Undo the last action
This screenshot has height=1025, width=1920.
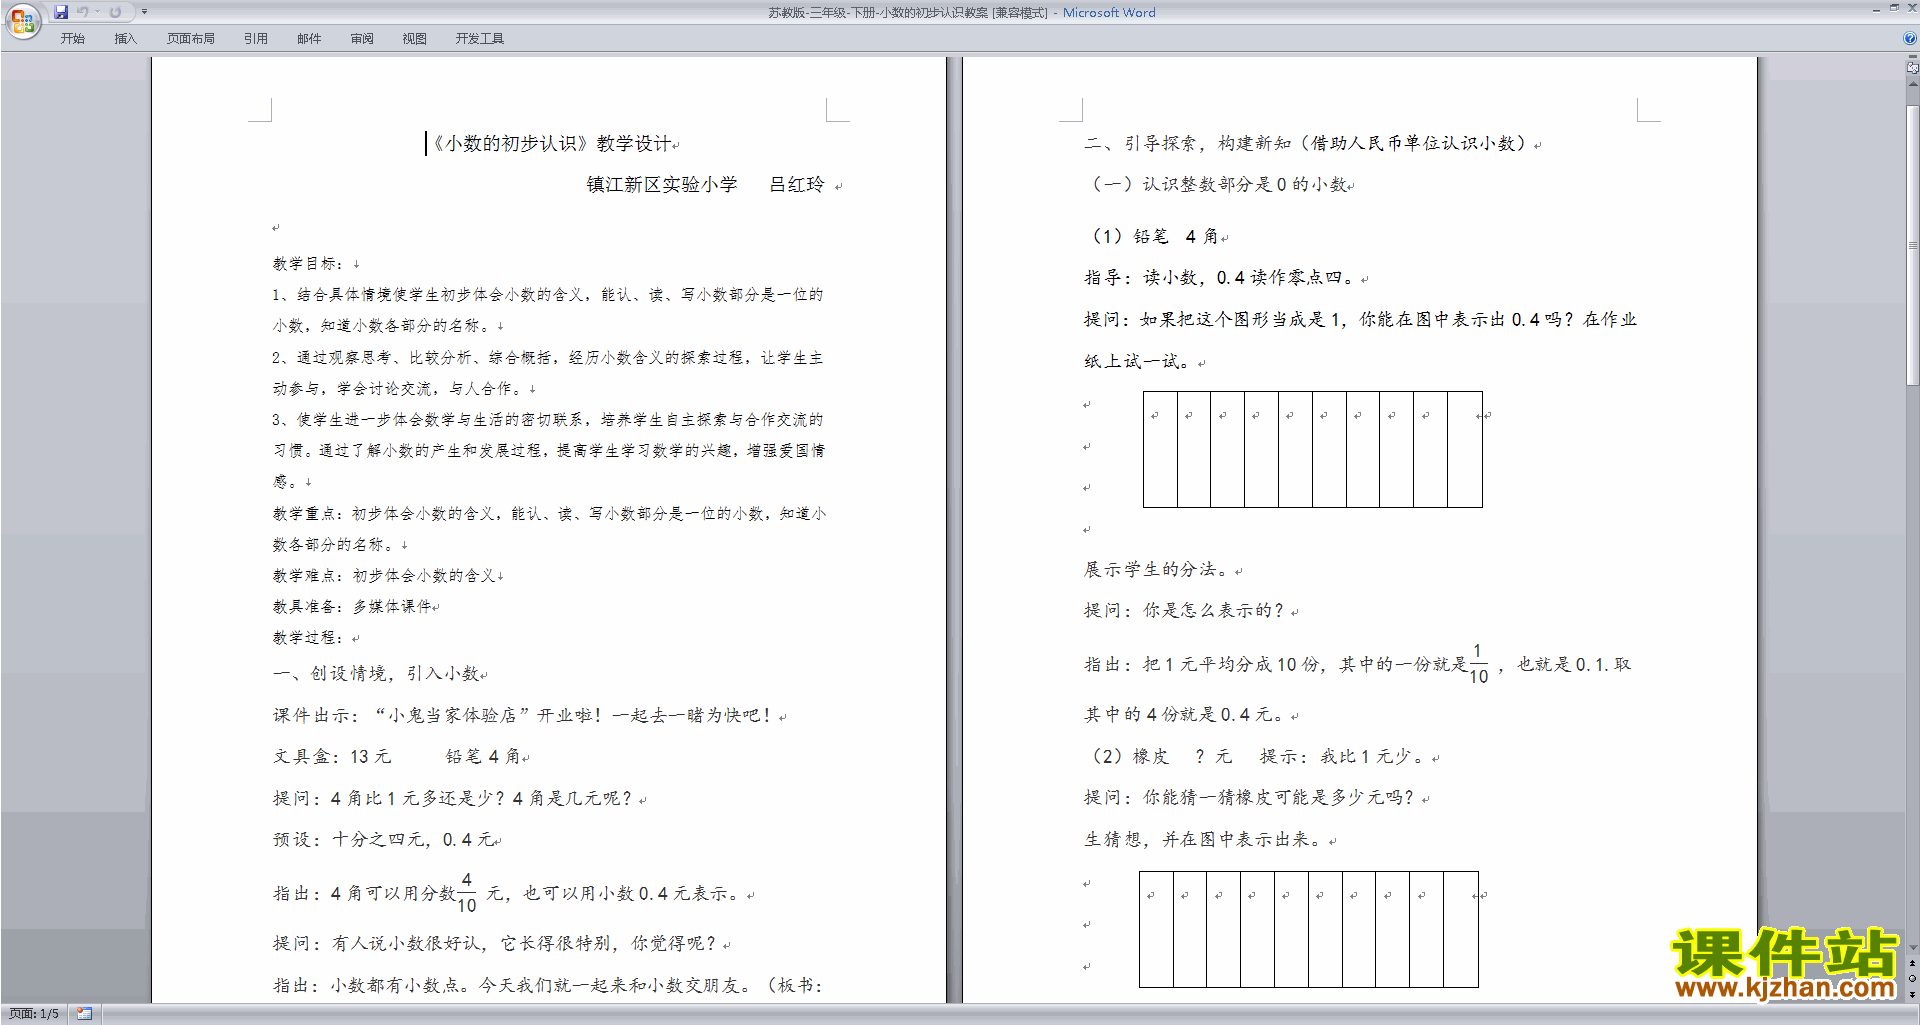click(83, 12)
